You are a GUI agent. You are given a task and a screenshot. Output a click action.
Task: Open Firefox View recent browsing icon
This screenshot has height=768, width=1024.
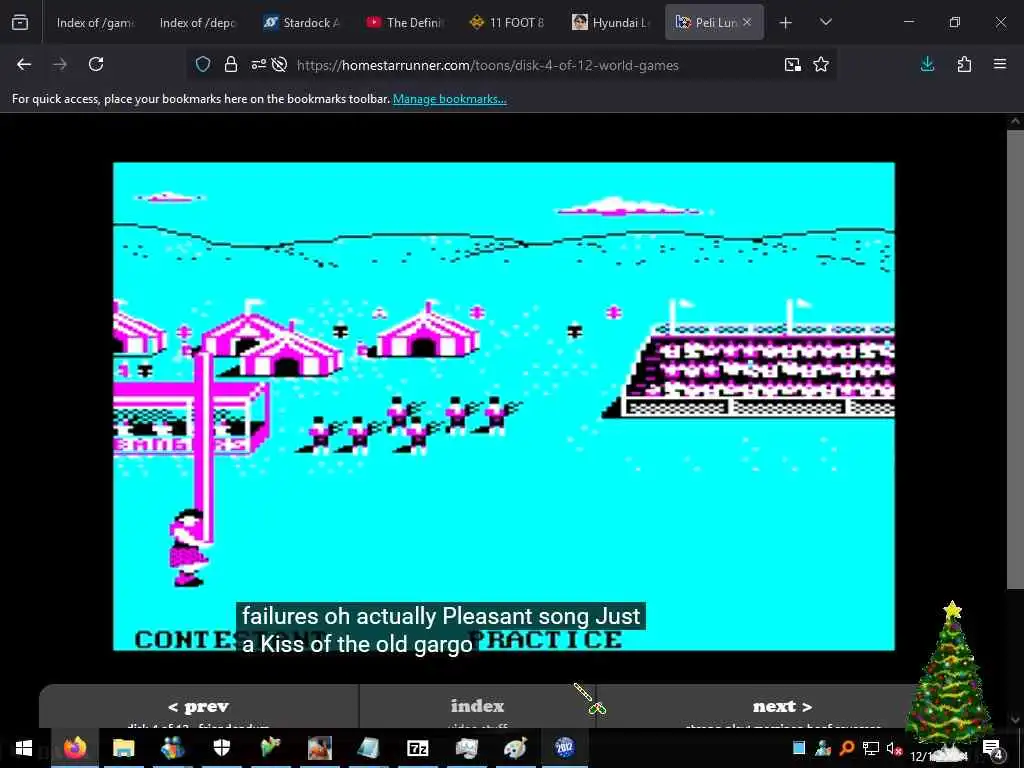pyautogui.click(x=20, y=22)
